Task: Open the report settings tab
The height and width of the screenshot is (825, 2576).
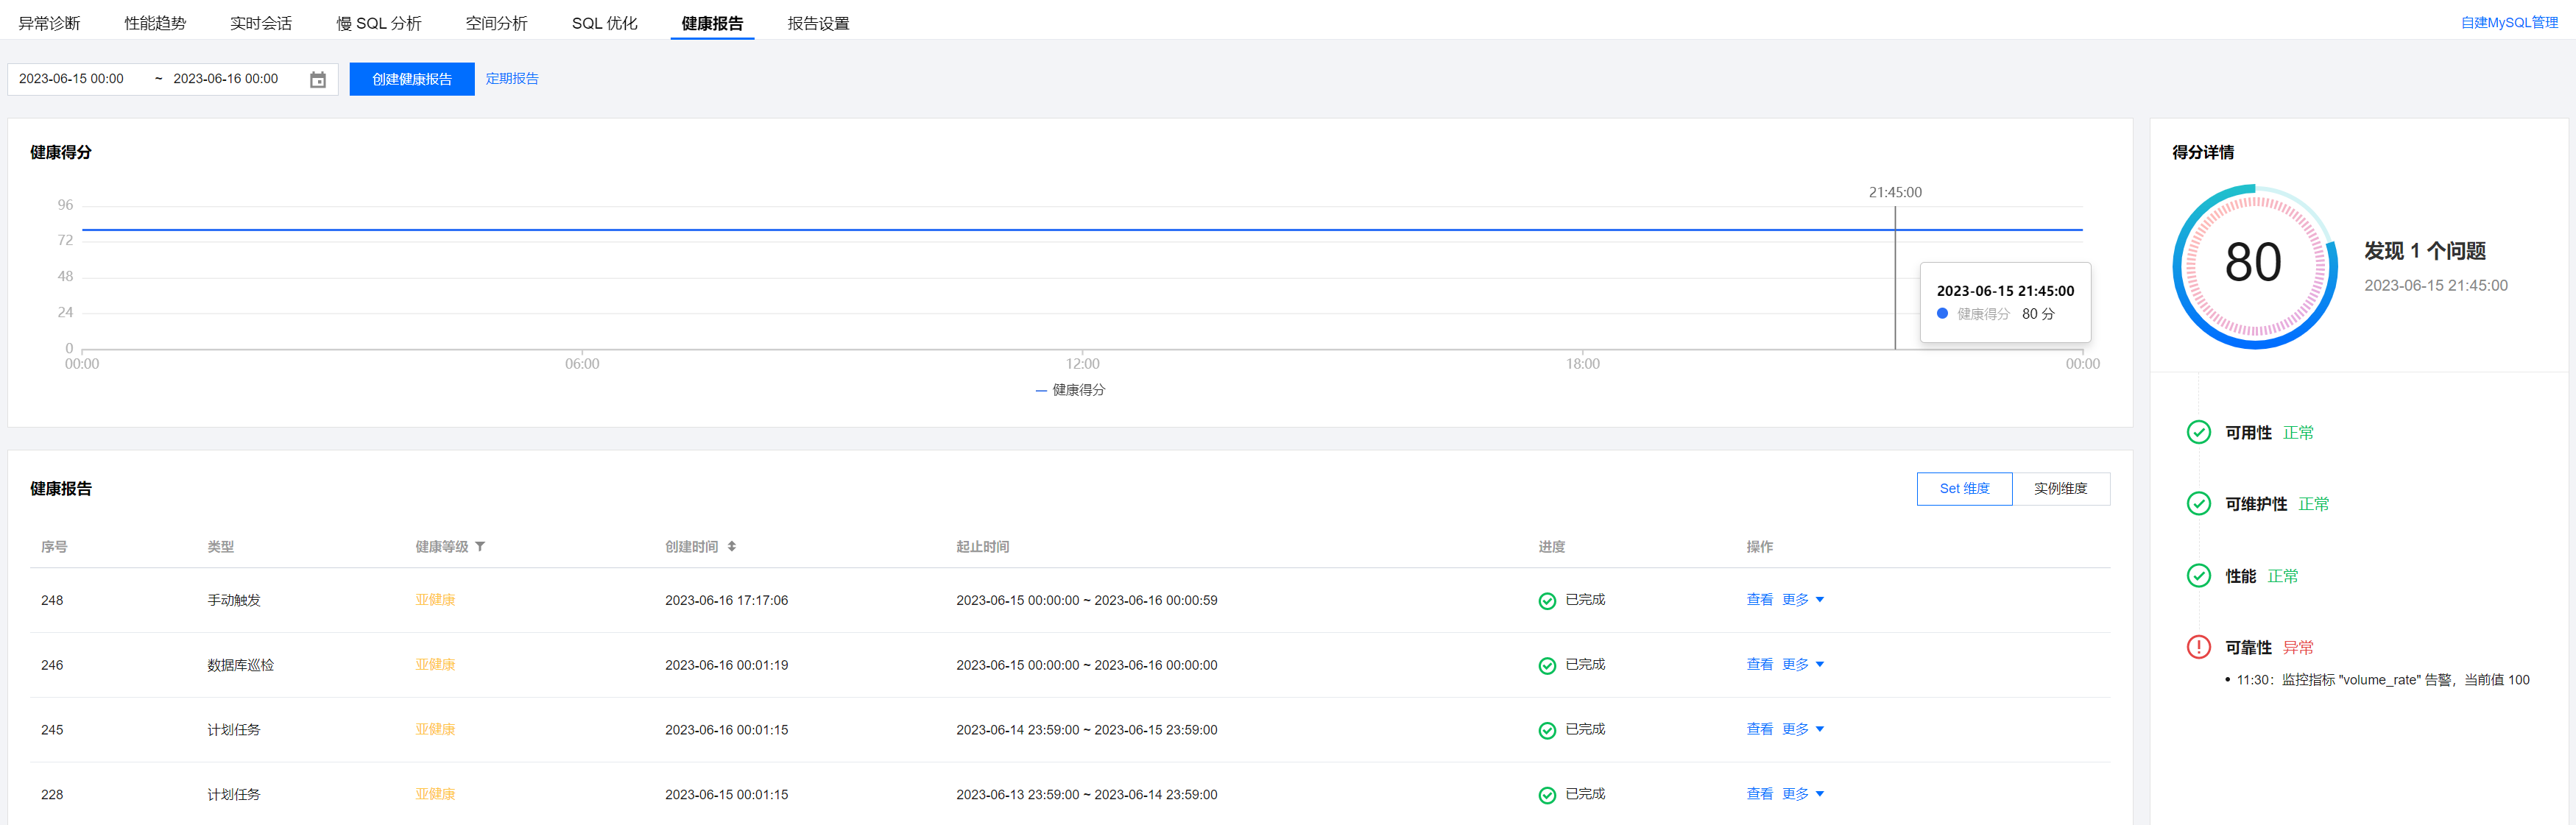Action: (x=817, y=23)
